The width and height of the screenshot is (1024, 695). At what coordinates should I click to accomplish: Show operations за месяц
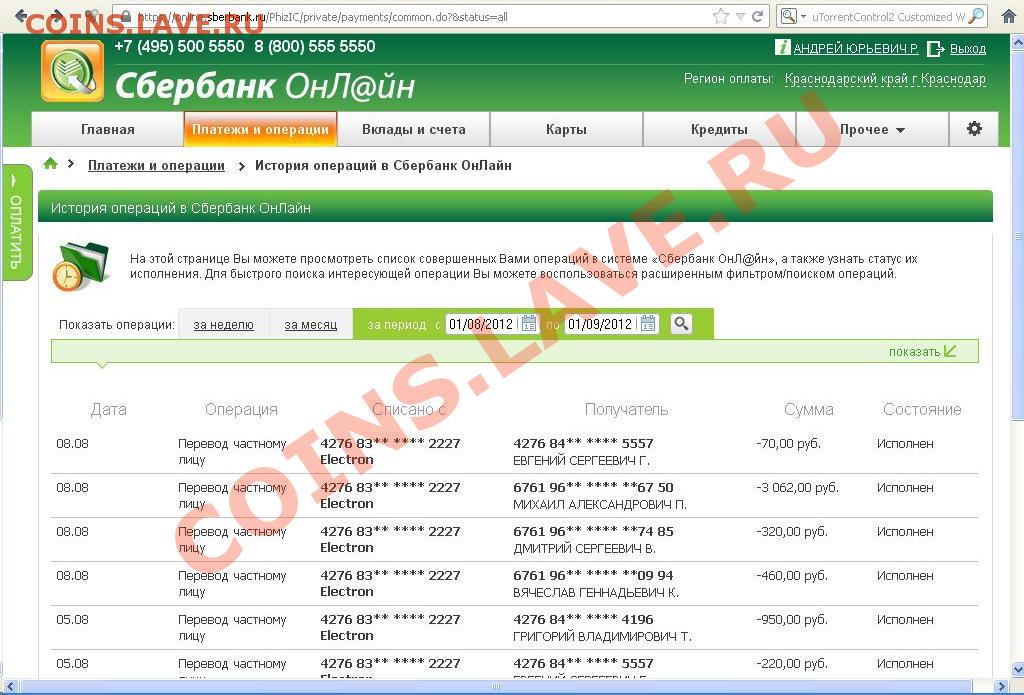click(311, 325)
